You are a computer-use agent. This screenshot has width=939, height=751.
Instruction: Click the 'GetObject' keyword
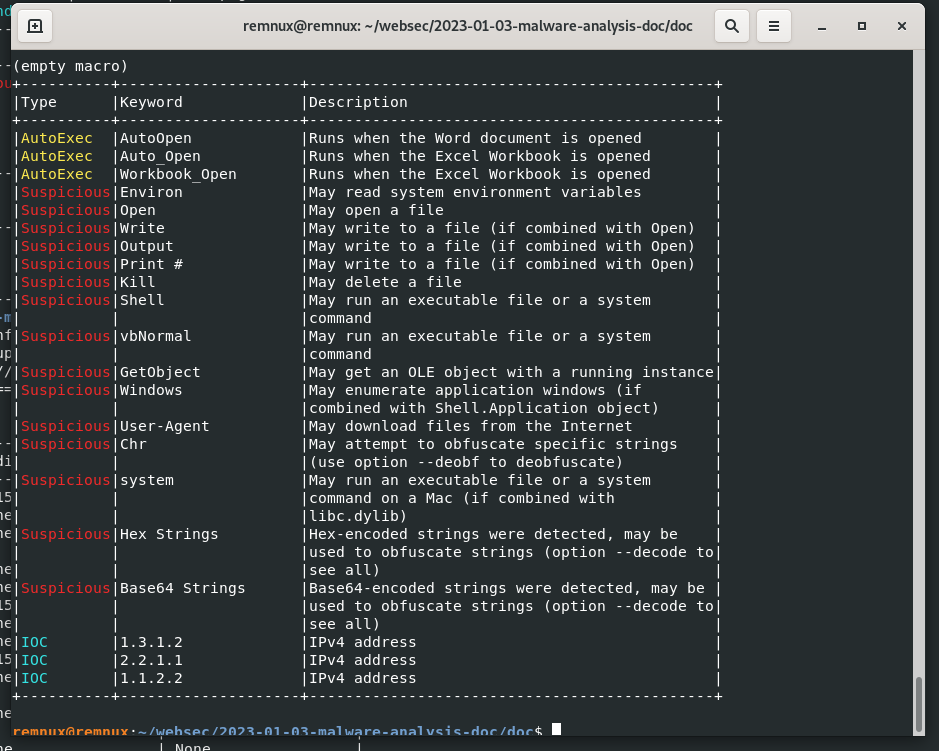[160, 372]
